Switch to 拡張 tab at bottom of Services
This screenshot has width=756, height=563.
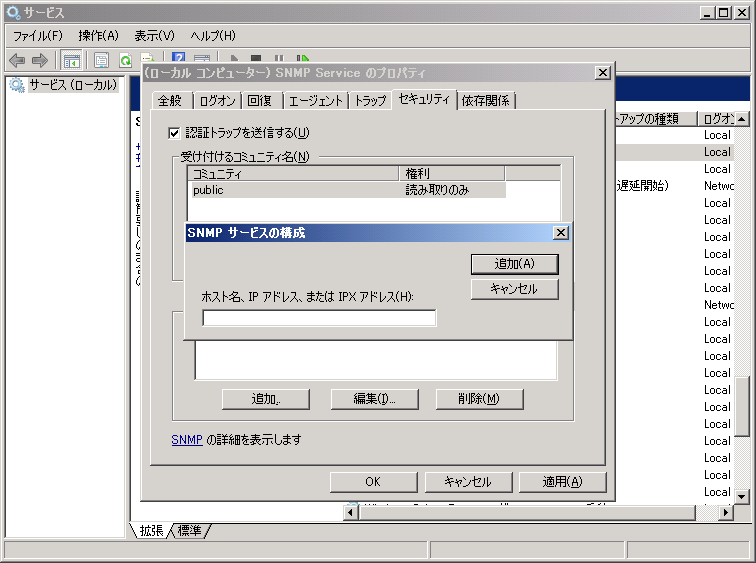151,531
